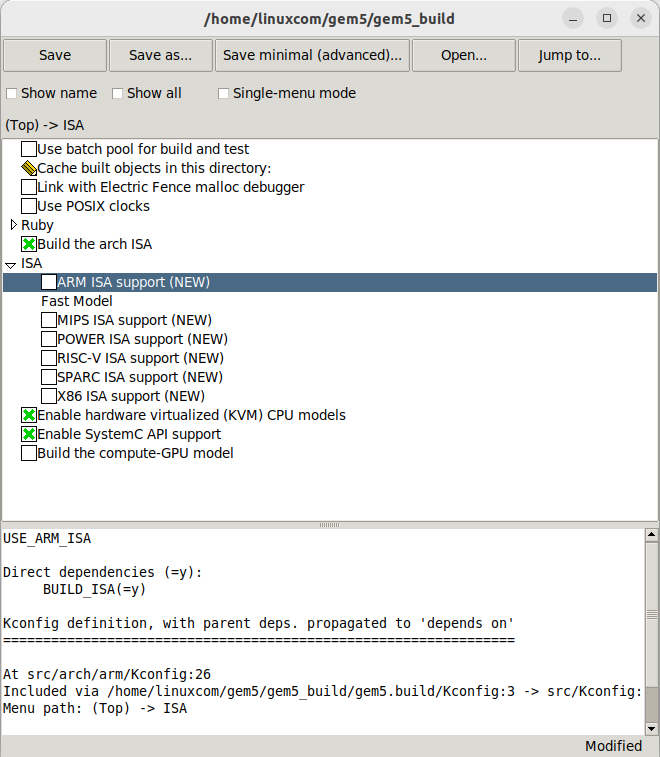Enable X86 ISA support
Image resolution: width=660 pixels, height=757 pixels.
[49, 396]
